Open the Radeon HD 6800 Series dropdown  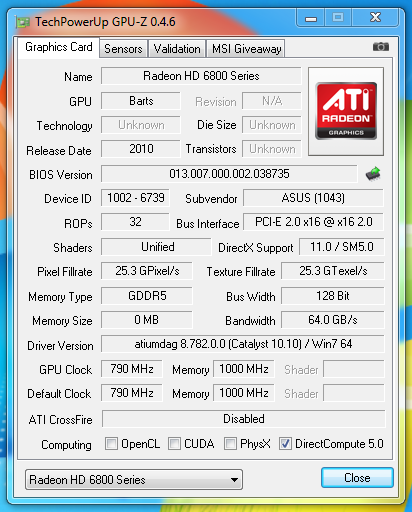point(134,480)
